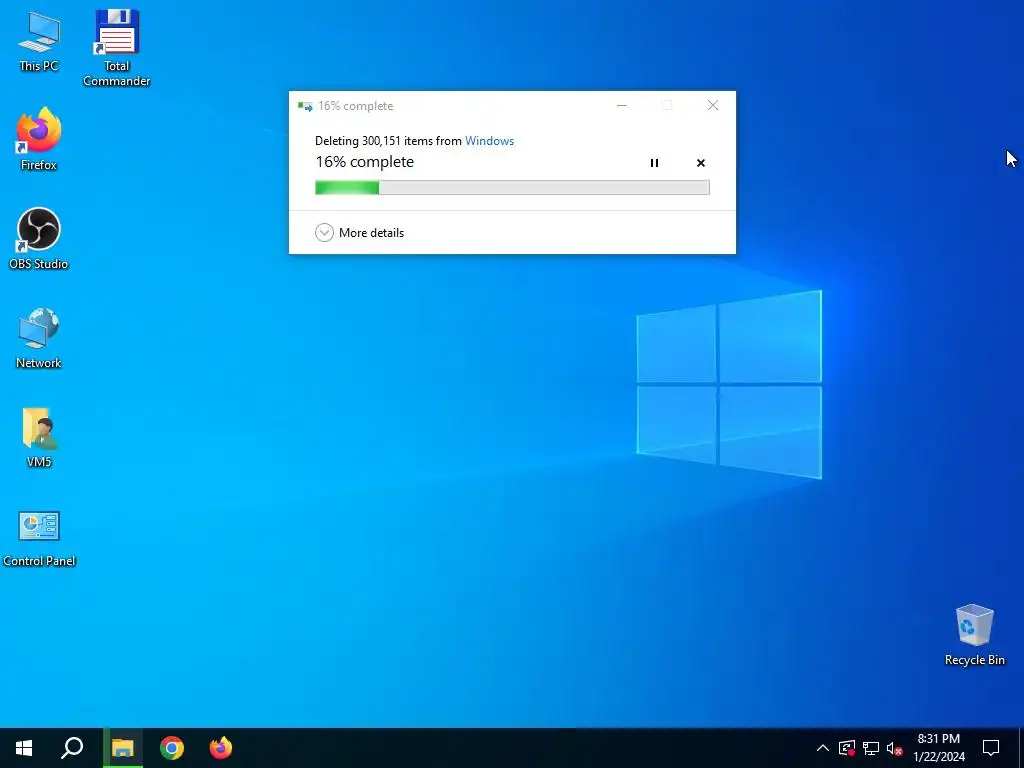The height and width of the screenshot is (768, 1024).
Task: Select the Control Panel desktop icon
Action: pos(39,538)
